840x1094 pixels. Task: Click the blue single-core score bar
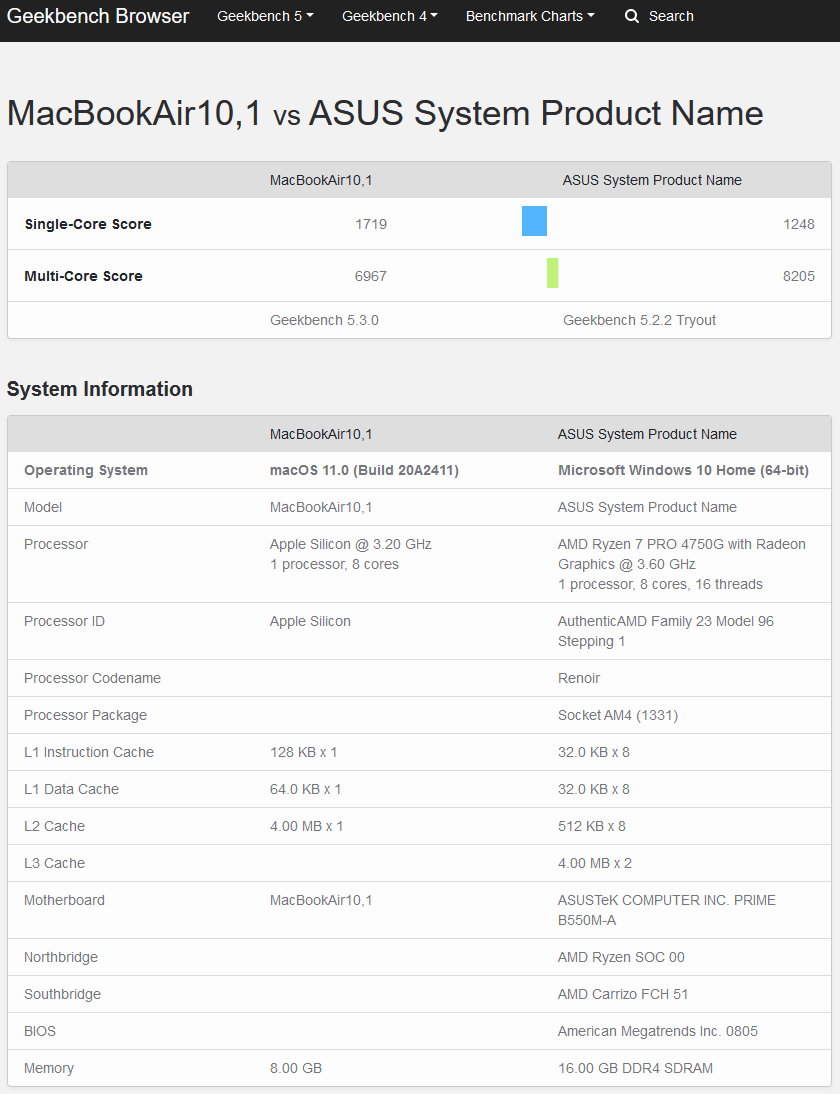tap(534, 221)
